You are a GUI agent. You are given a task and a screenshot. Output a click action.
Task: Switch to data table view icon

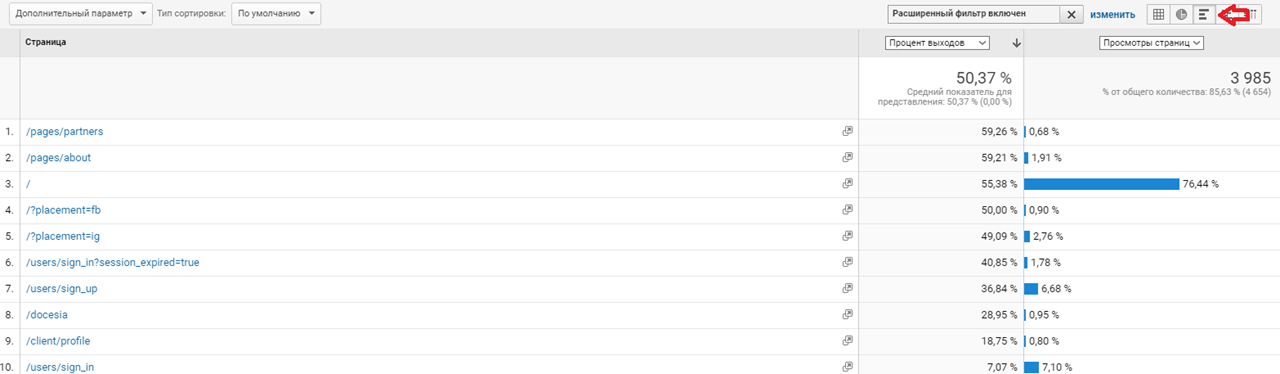(1158, 14)
